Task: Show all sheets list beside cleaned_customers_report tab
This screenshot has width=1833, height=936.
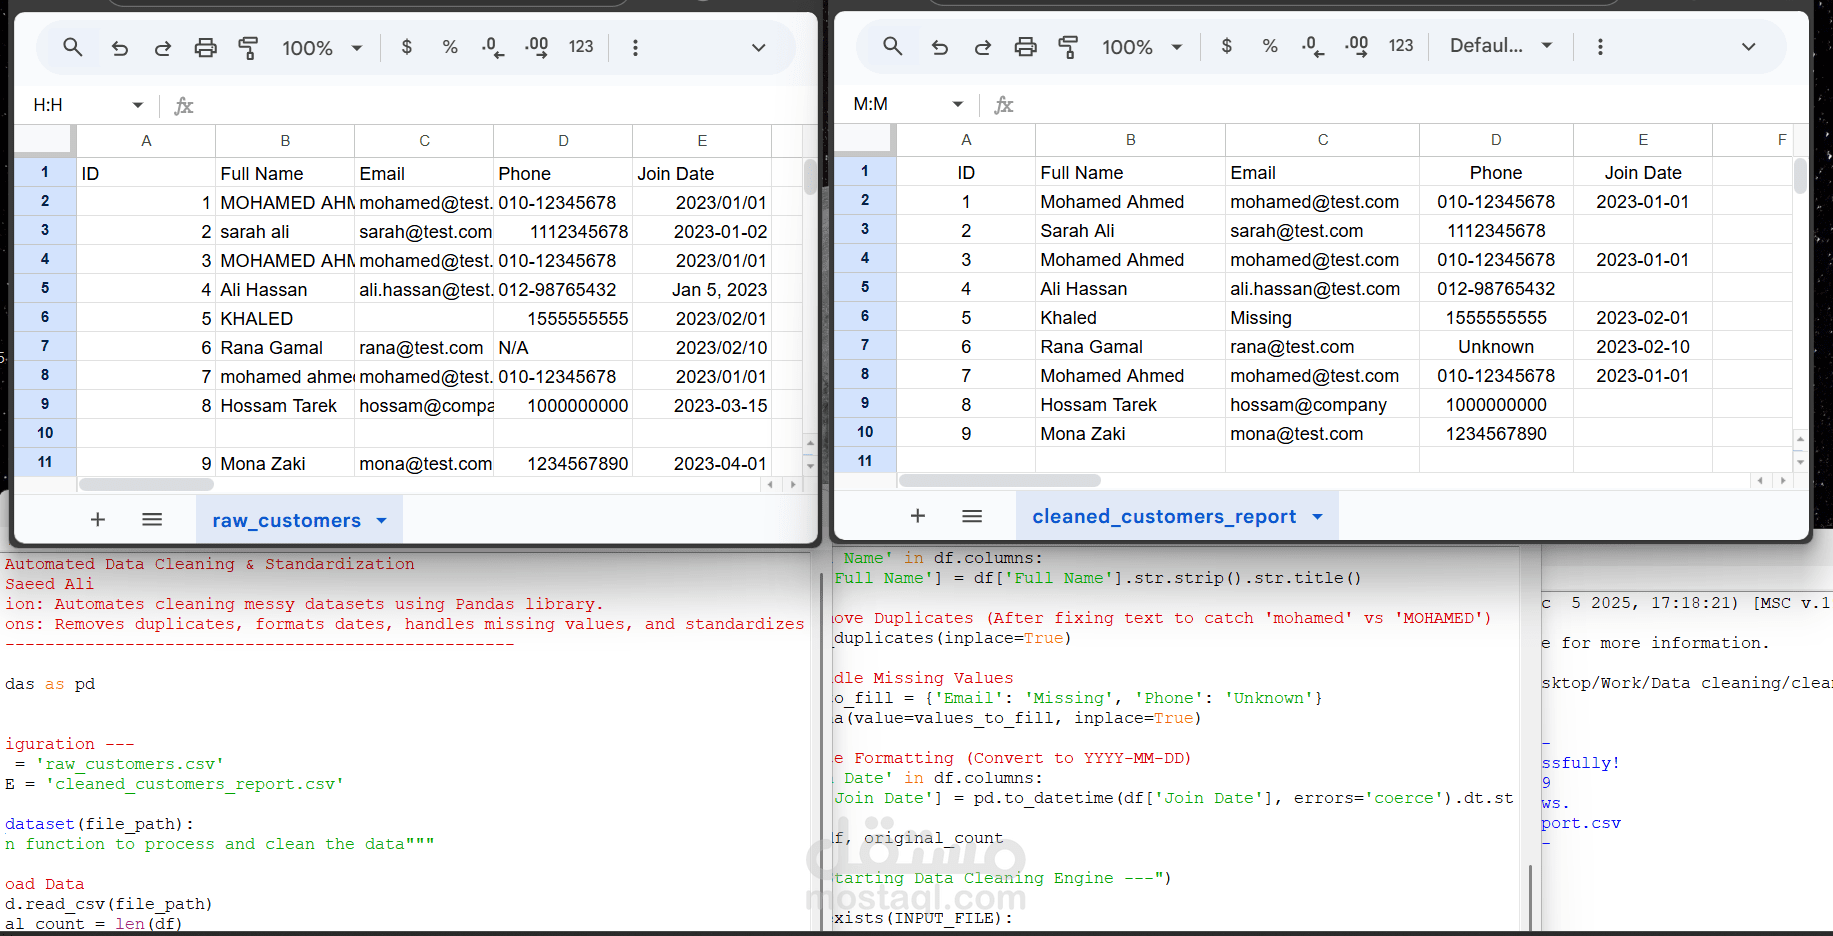Action: 972,515
